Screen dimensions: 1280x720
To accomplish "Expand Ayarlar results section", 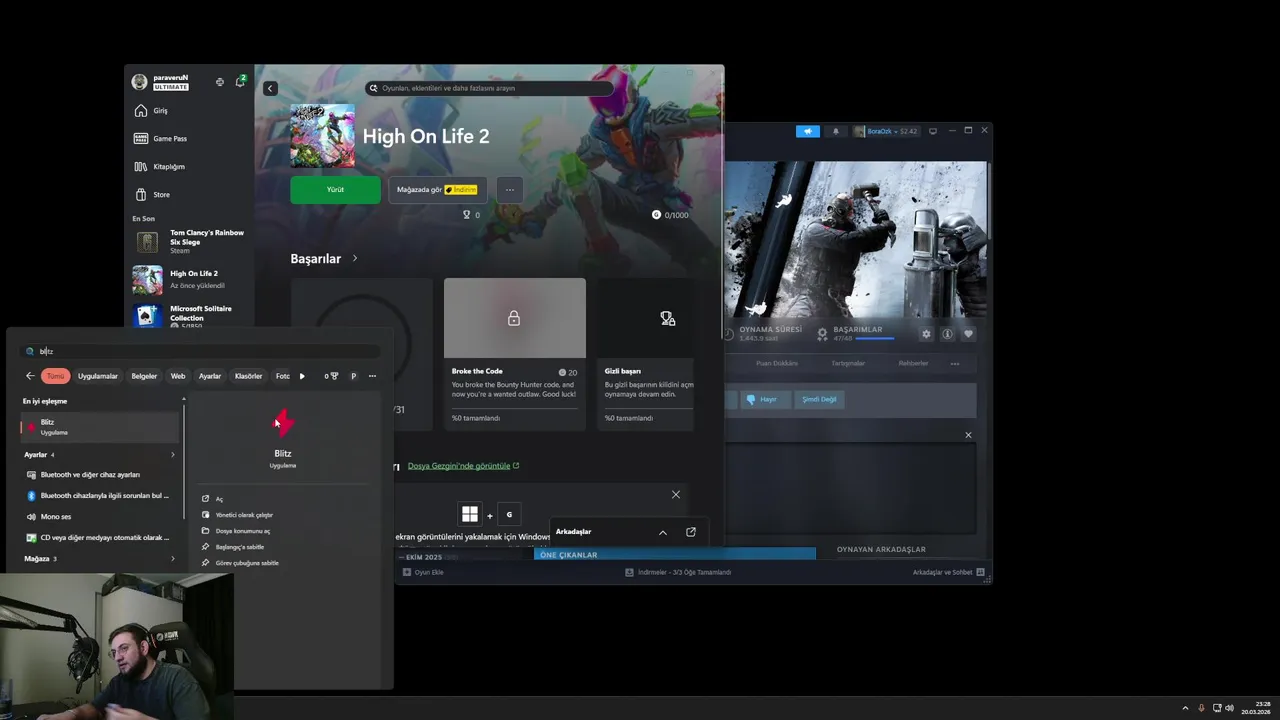I will (172, 455).
